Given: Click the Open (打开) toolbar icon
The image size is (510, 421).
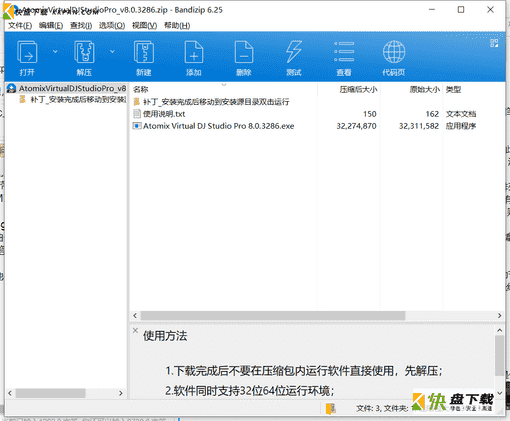Looking at the screenshot, I should tap(27, 52).
